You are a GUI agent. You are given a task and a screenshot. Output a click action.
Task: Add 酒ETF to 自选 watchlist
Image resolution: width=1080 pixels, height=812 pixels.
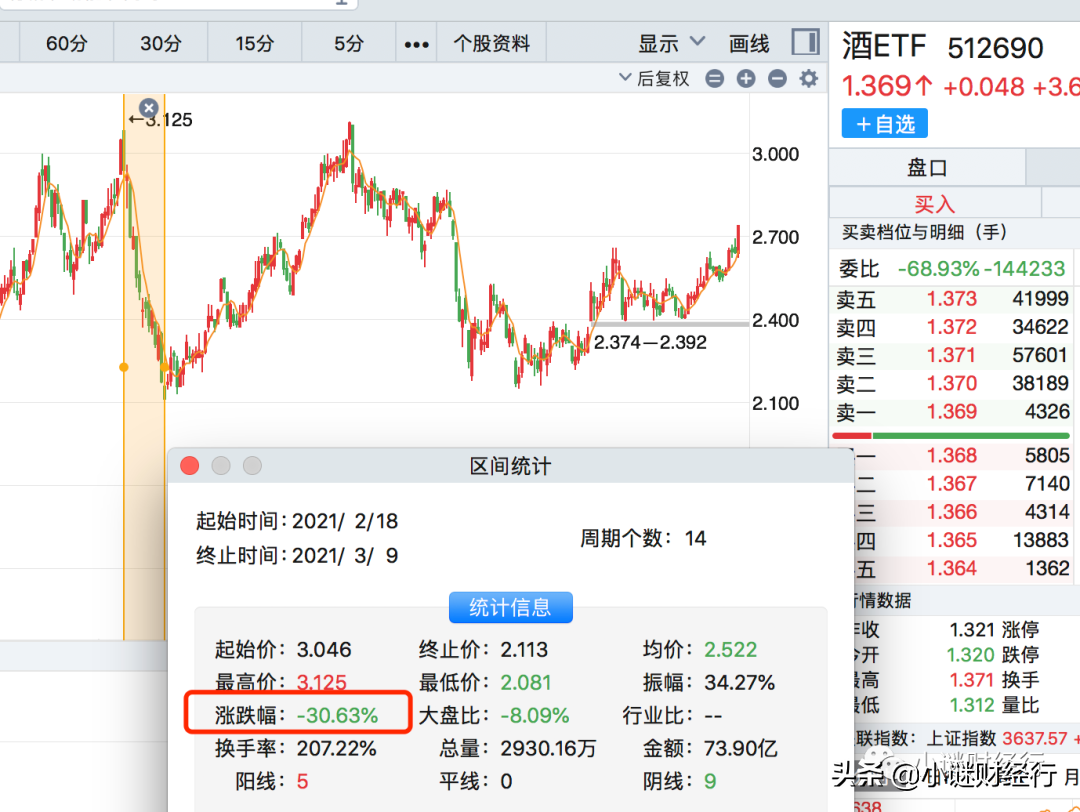(x=884, y=124)
